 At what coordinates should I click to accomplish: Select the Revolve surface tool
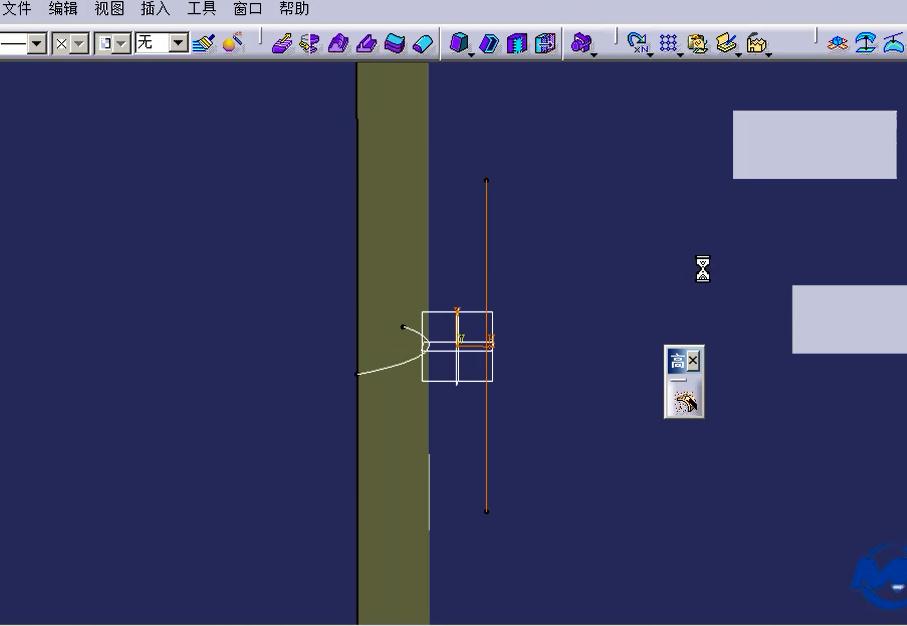coord(309,43)
